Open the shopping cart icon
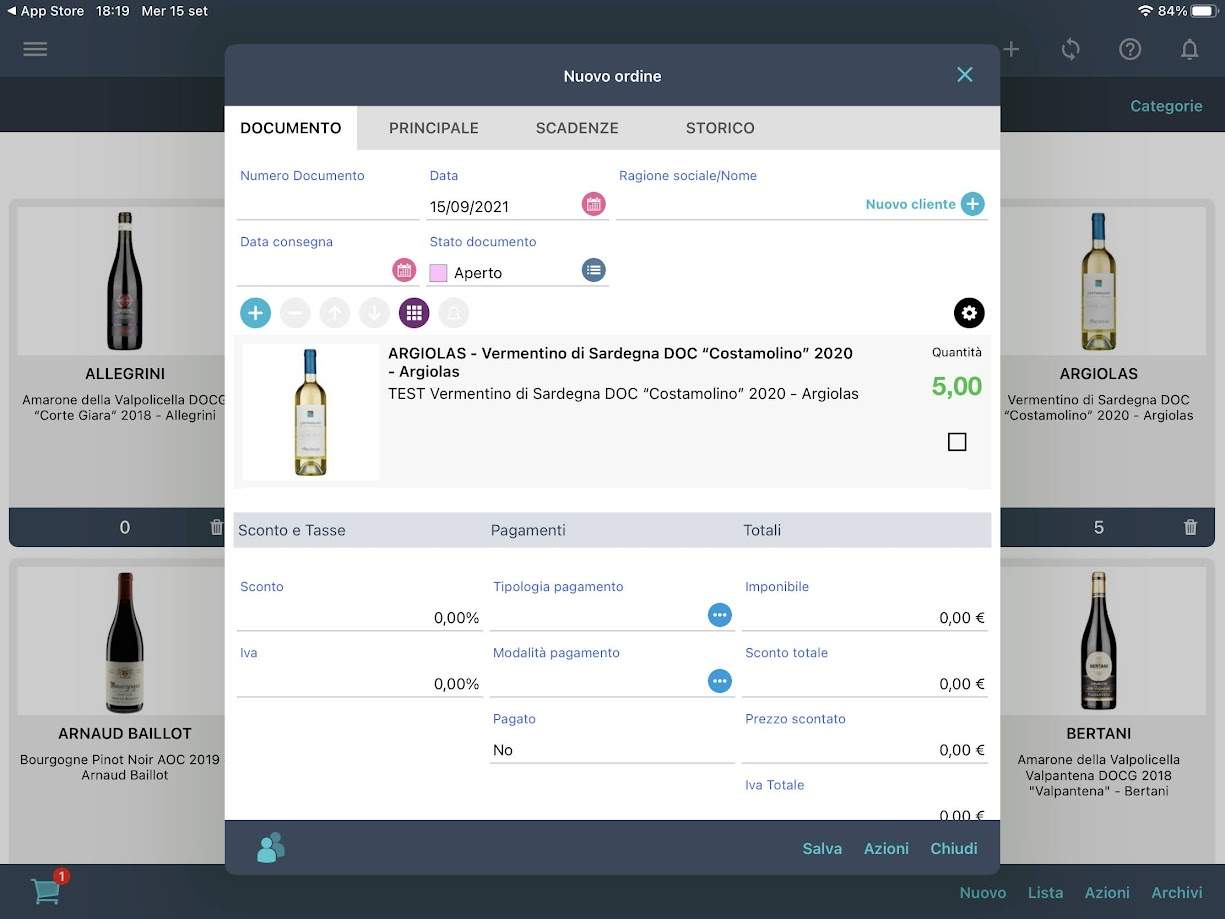1225x919 pixels. (x=46, y=890)
